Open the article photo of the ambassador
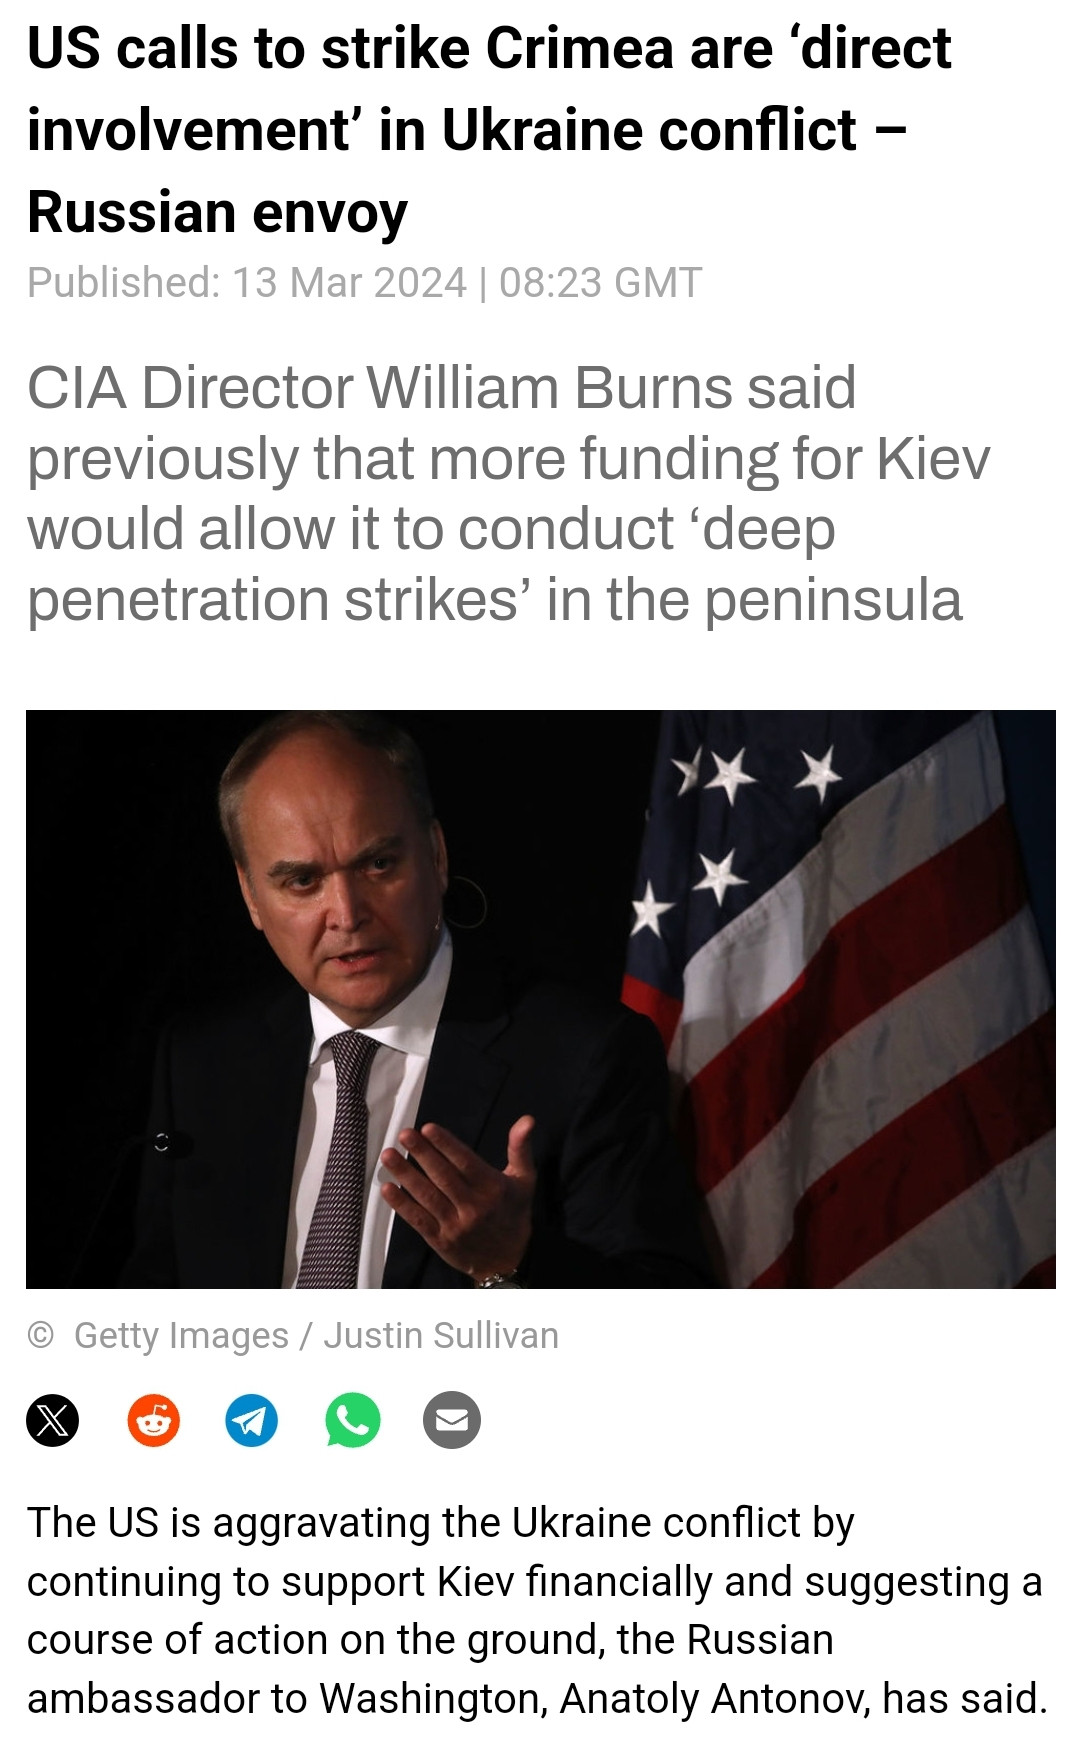Viewport: 1080px width, 1749px height. pyautogui.click(x=540, y=999)
